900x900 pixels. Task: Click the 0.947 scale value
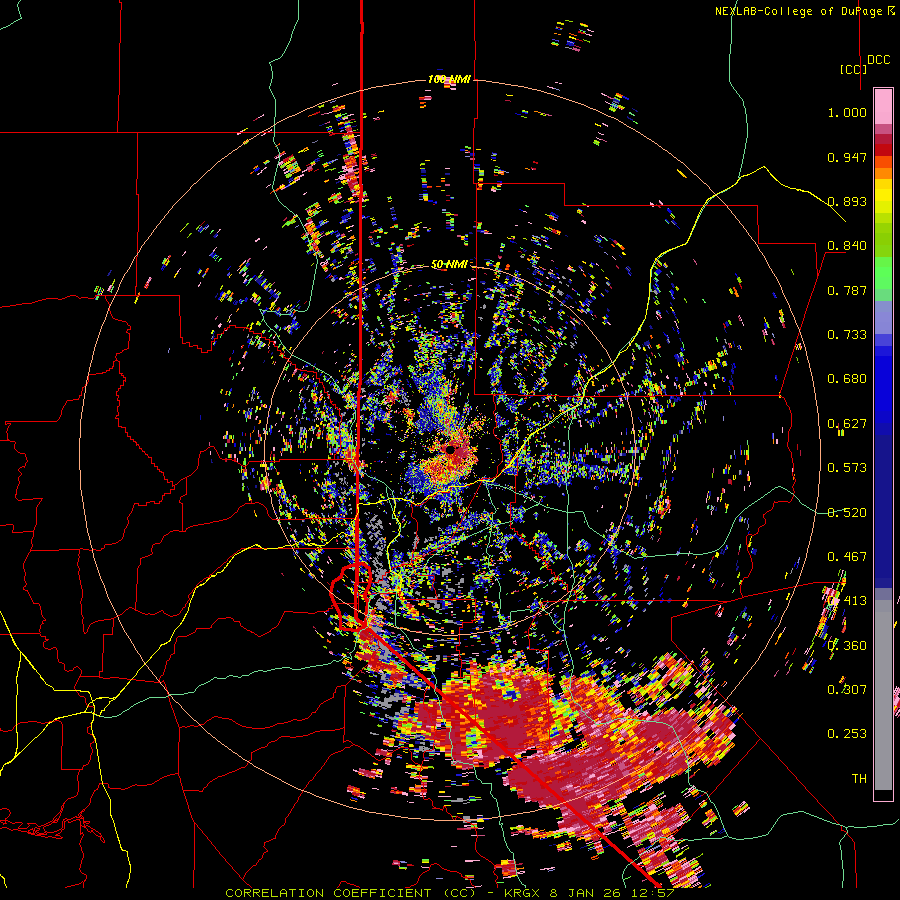[x=847, y=157]
